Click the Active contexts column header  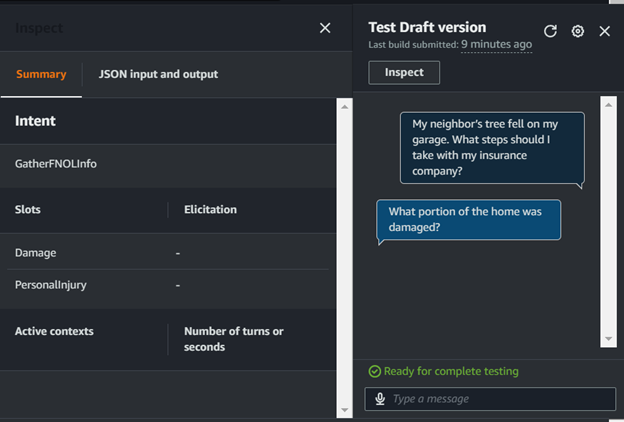[x=54, y=331]
